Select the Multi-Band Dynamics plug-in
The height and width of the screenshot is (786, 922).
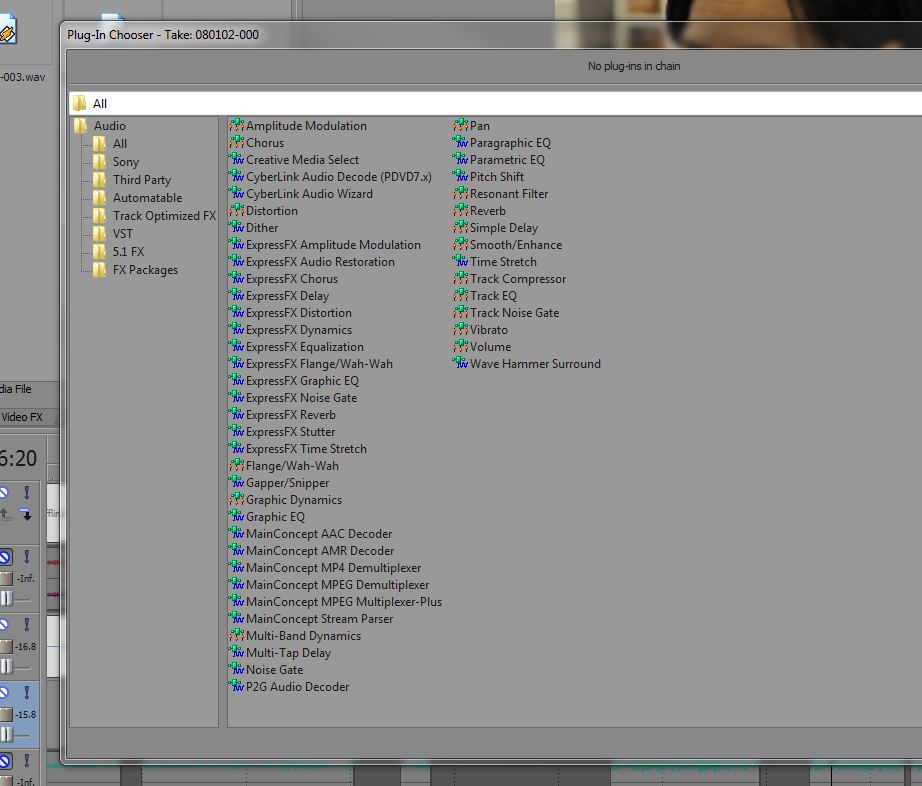[303, 636]
